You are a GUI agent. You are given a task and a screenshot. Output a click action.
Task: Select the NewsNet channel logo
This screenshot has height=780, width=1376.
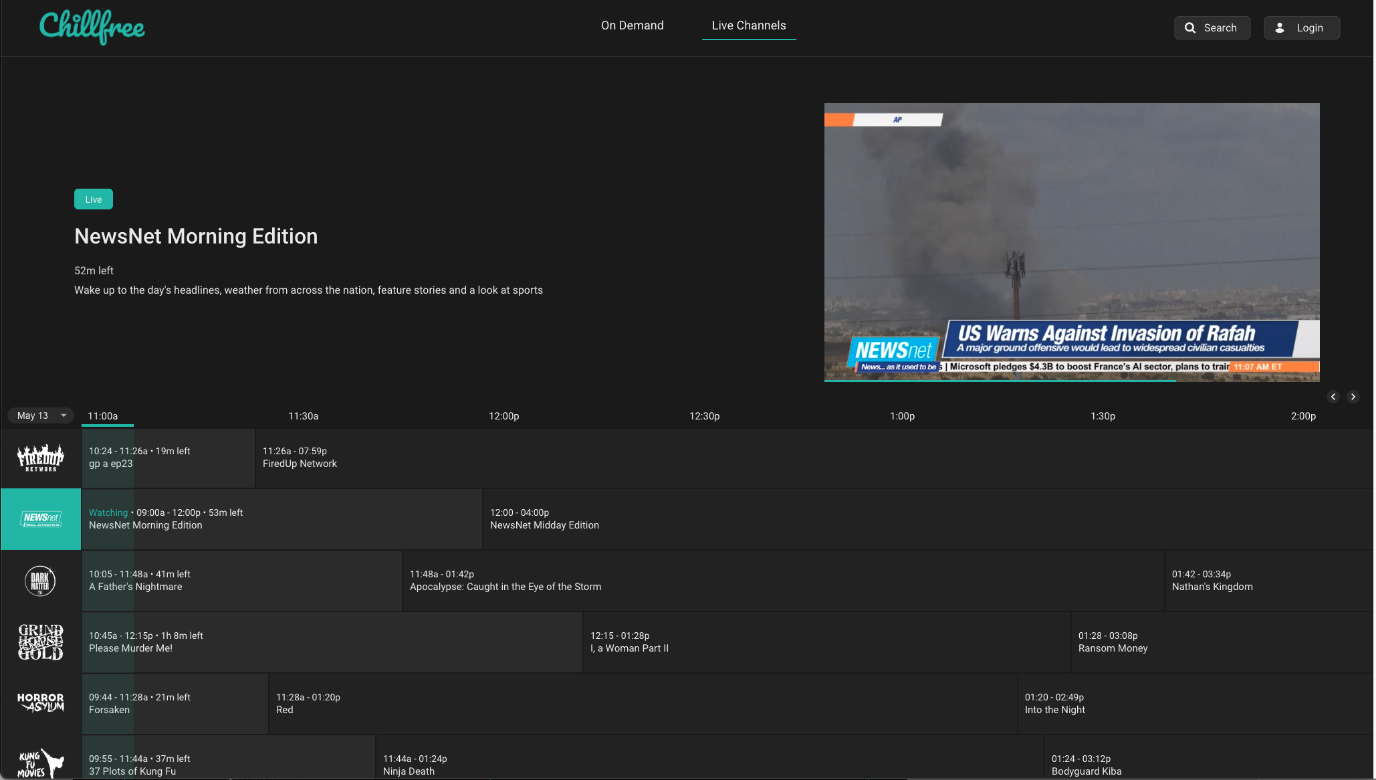40,519
